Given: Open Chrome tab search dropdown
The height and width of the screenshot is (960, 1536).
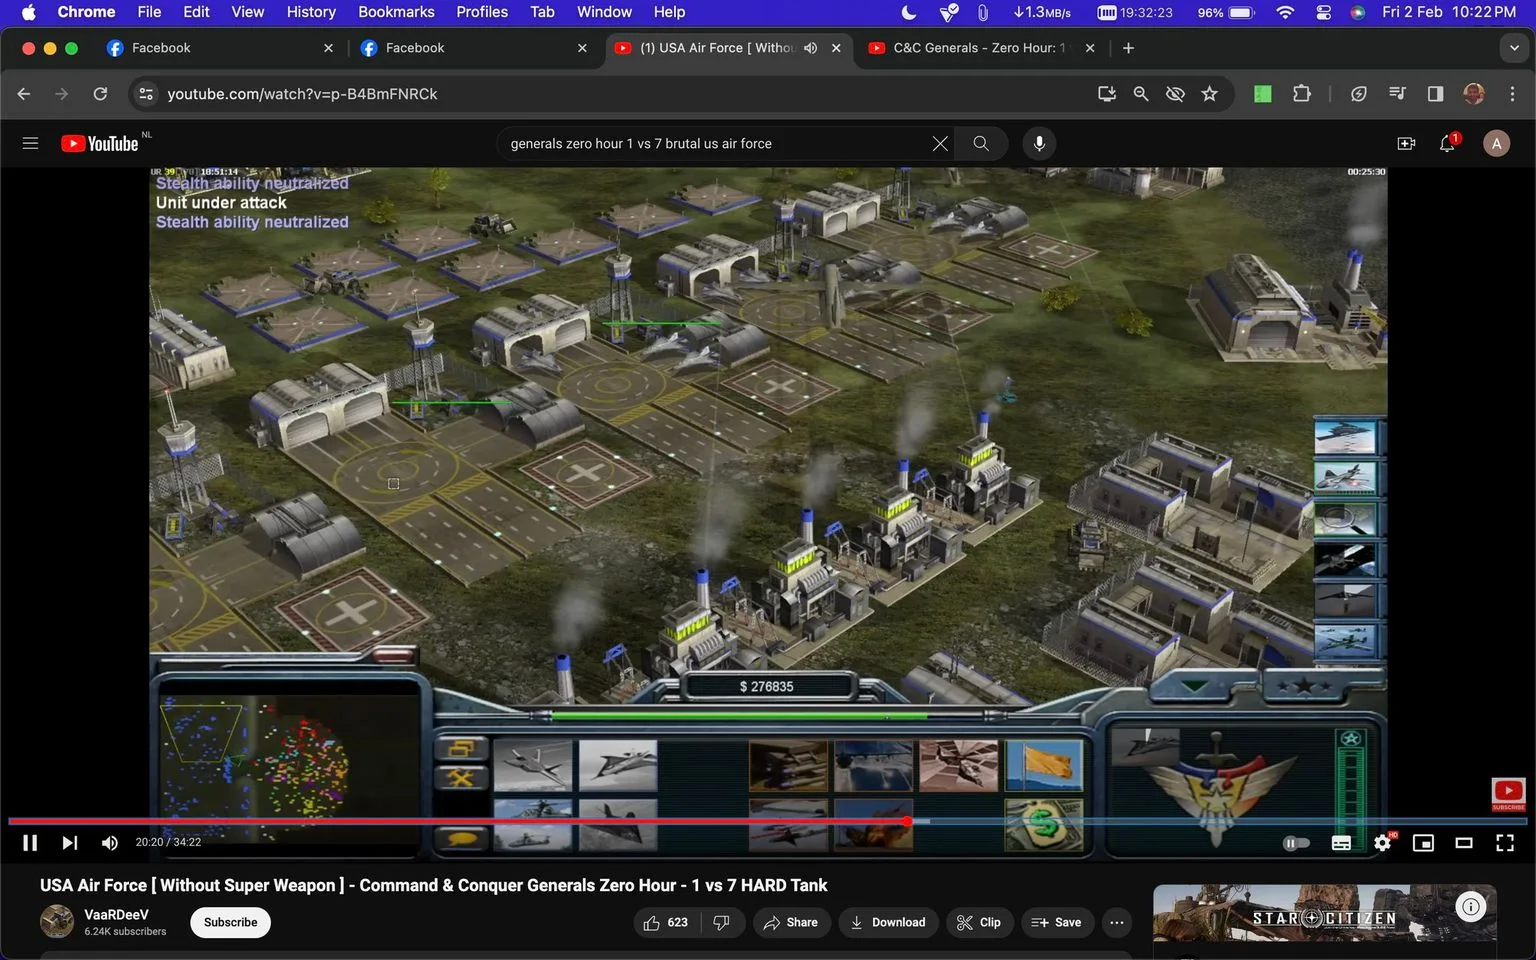Looking at the screenshot, I should 1514,48.
